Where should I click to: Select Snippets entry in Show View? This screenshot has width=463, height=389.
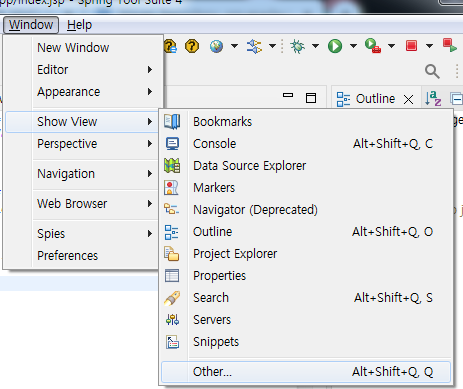tap(216, 342)
